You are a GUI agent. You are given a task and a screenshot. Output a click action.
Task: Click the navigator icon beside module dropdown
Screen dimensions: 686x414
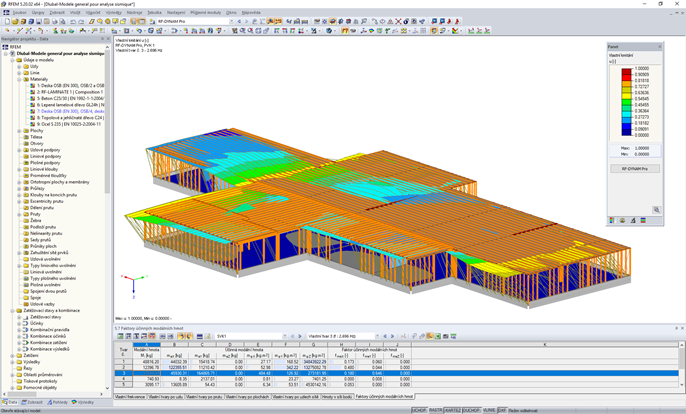pos(151,21)
